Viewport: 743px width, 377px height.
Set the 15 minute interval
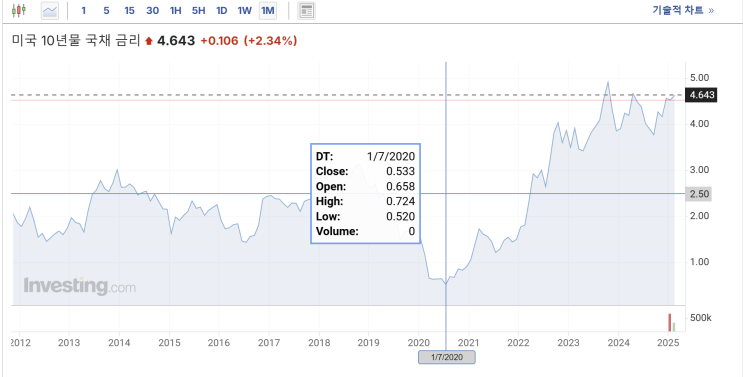[x=129, y=10]
